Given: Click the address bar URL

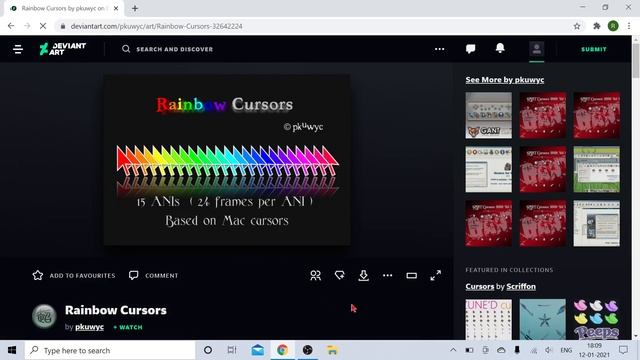Looking at the screenshot, I should click(156, 26).
